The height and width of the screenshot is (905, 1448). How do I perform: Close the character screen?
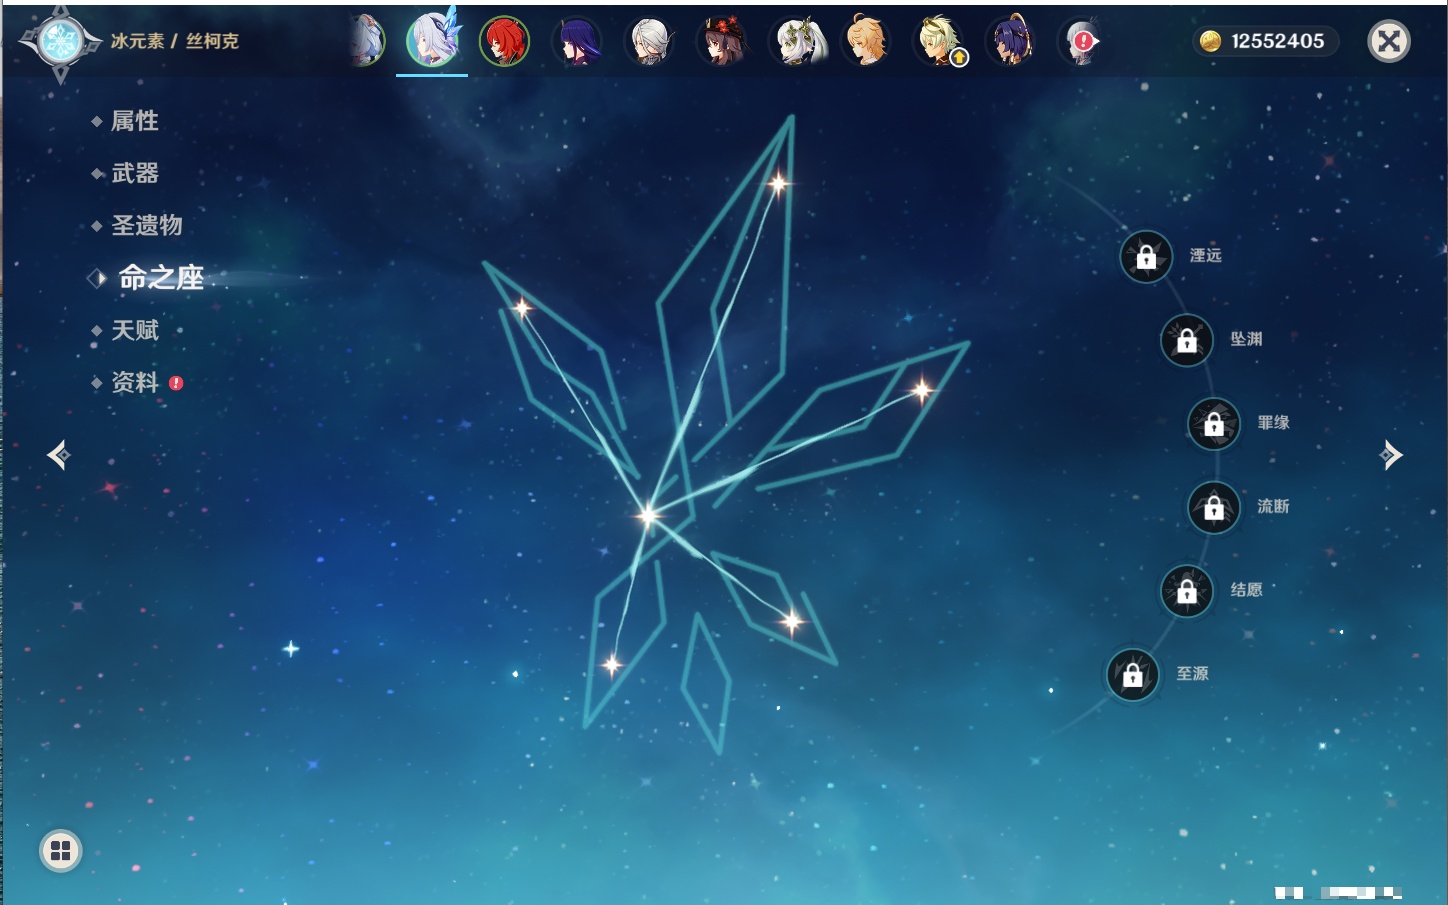[x=1389, y=41]
